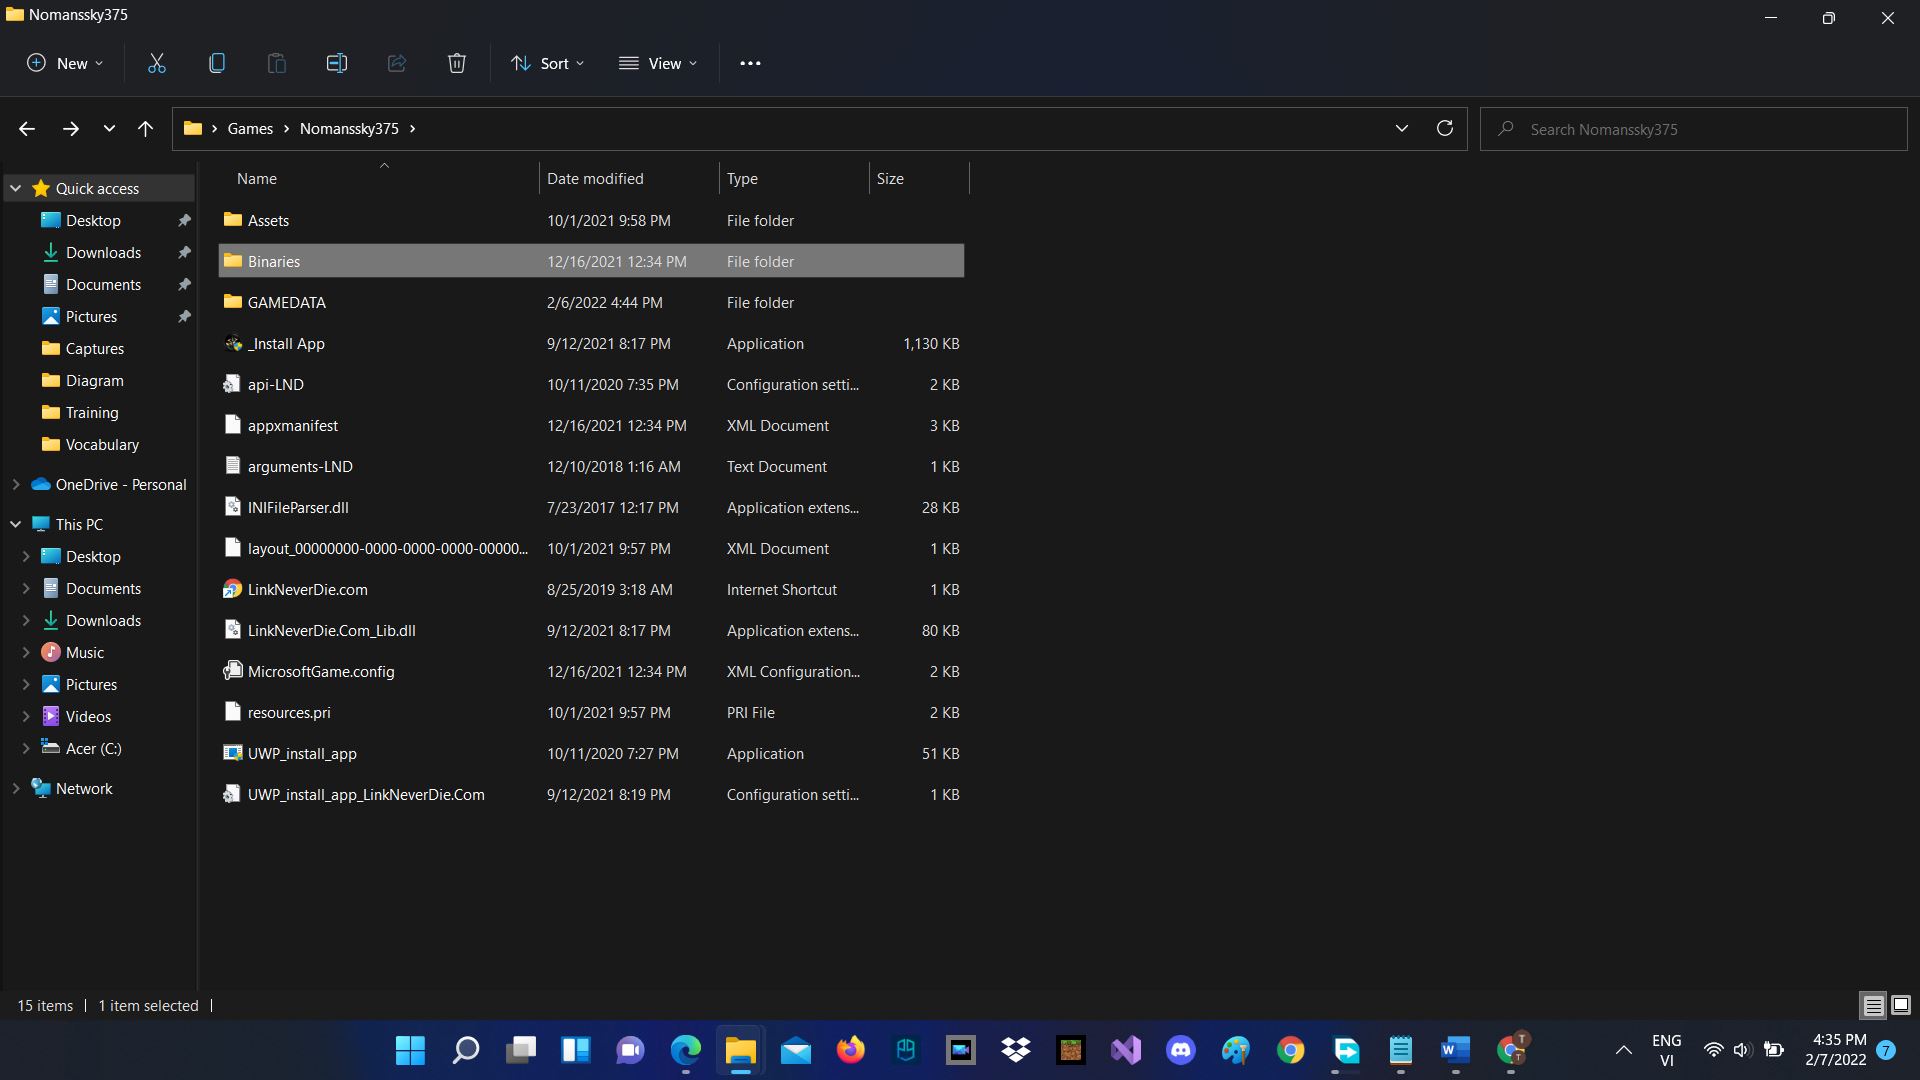Open Discord from the taskbar
The height and width of the screenshot is (1080, 1920).
[1181, 1050]
